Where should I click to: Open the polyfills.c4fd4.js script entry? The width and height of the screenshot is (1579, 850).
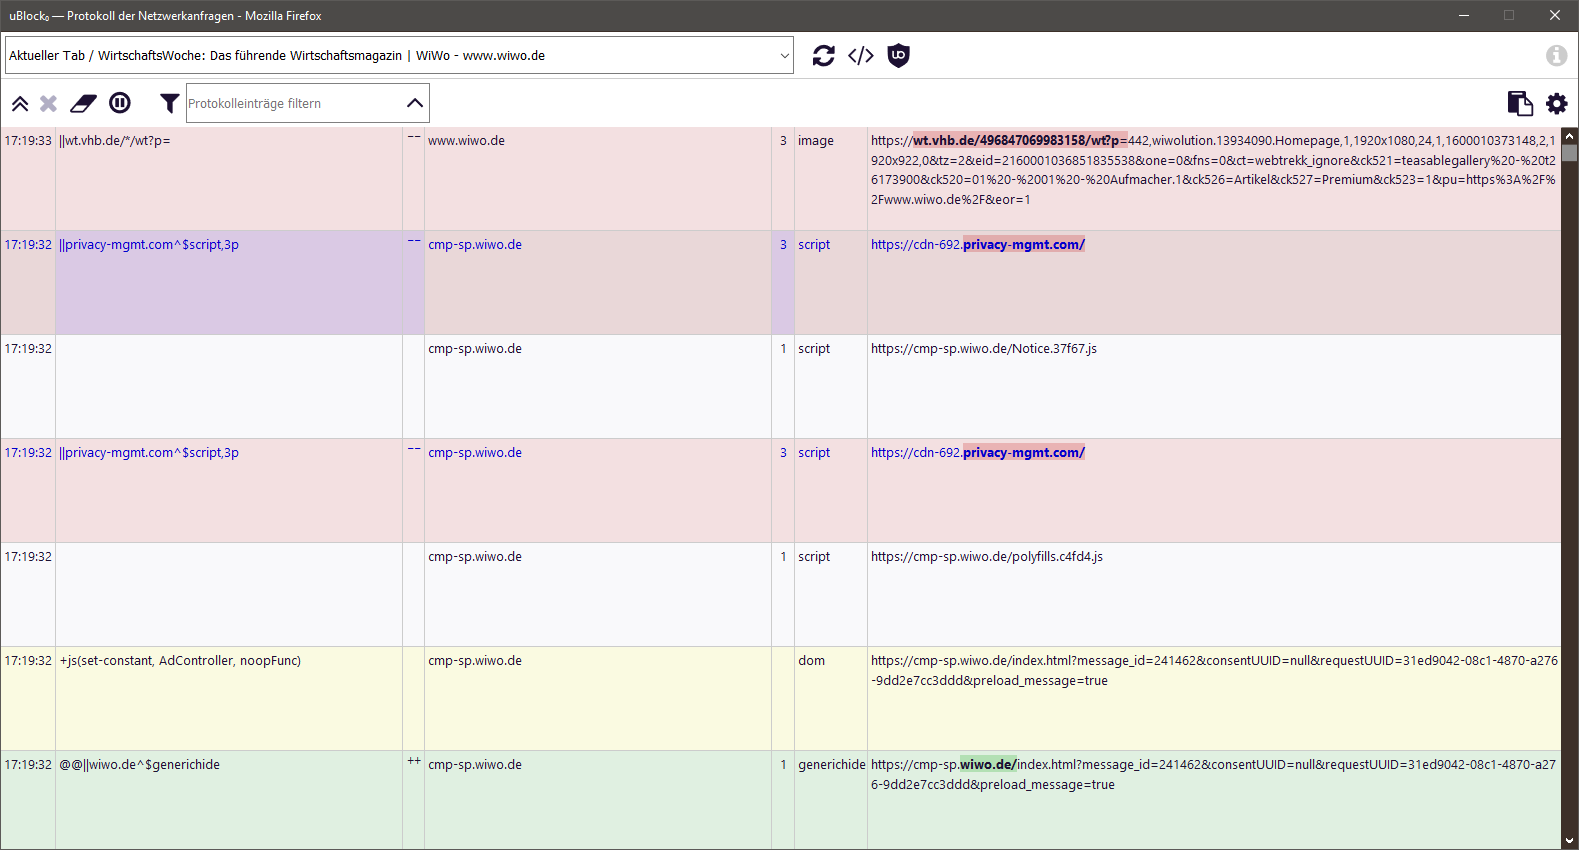click(986, 557)
